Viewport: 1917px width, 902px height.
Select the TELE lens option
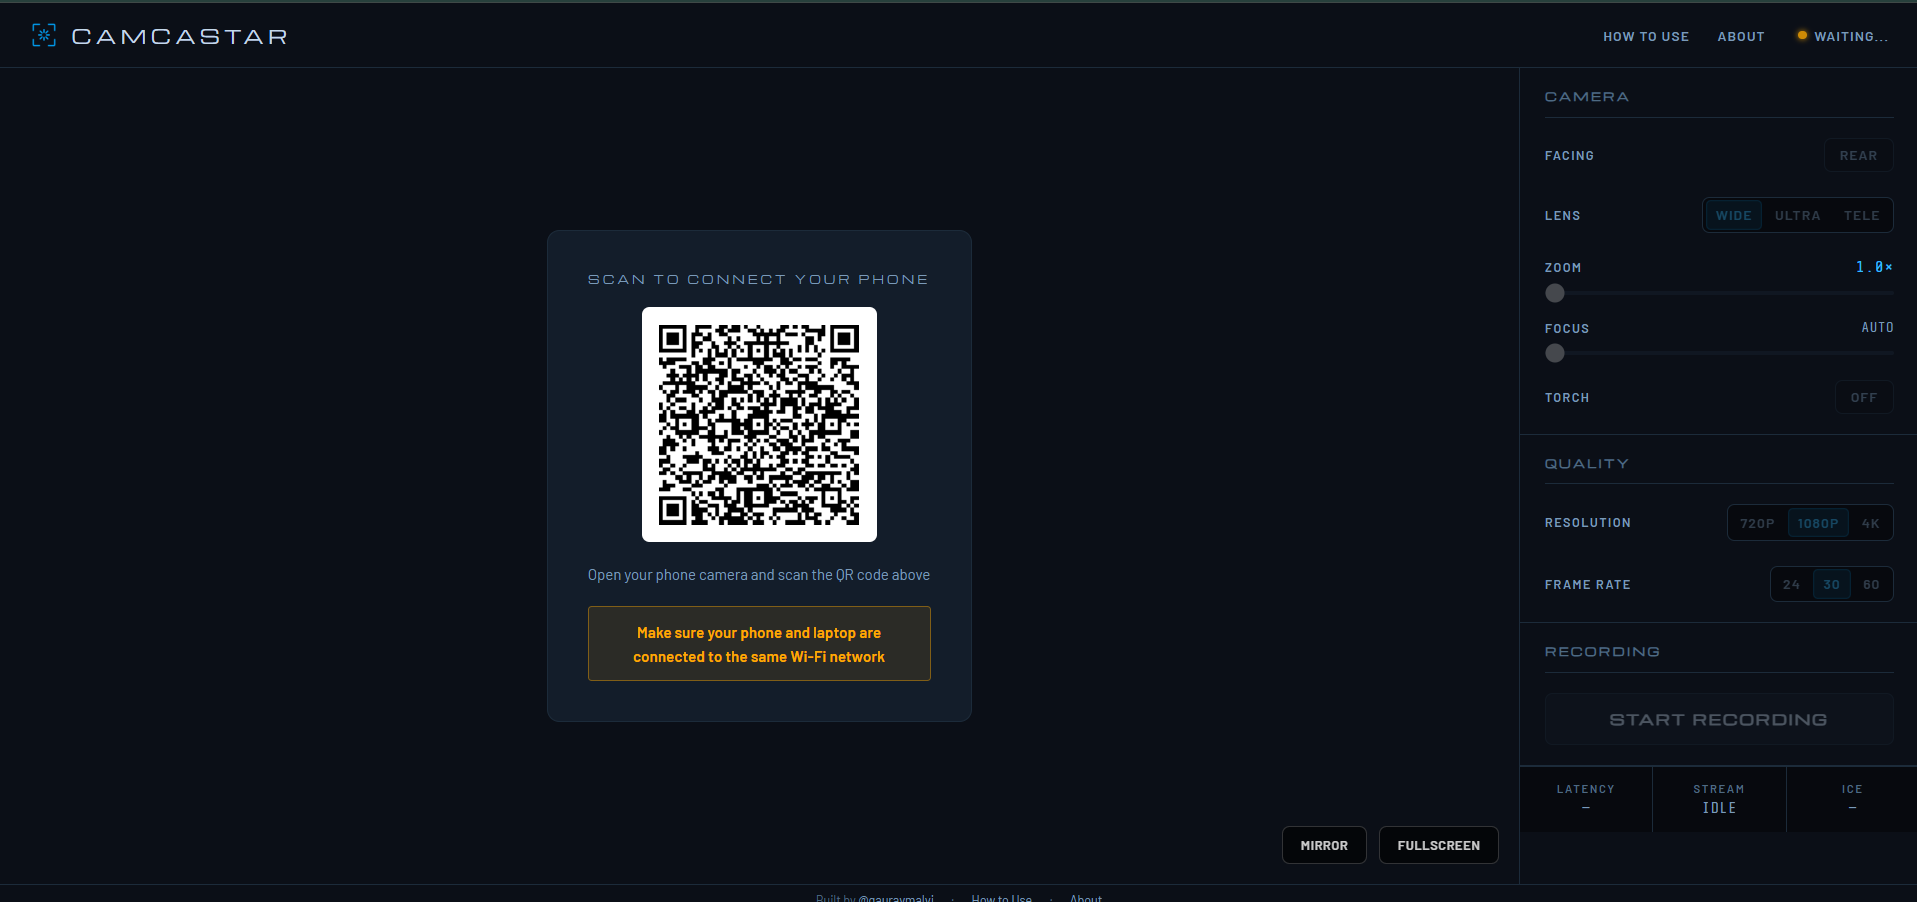[1862, 216]
